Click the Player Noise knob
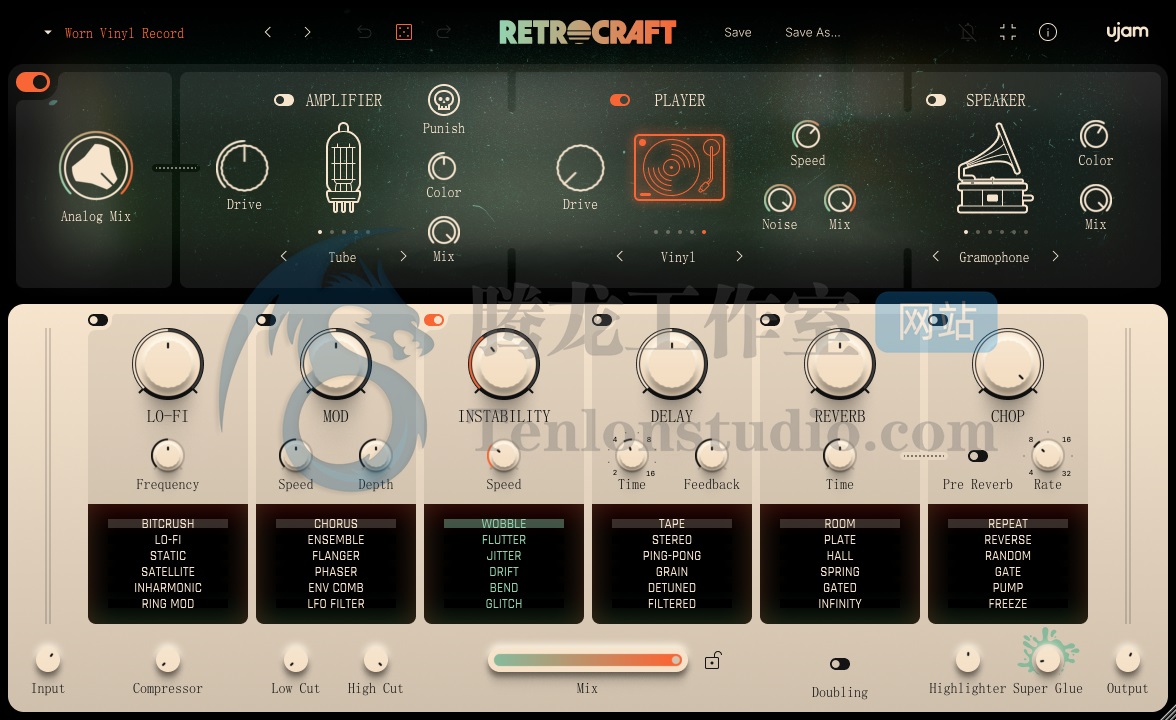Viewport: 1176px width, 720px height. 779,200
